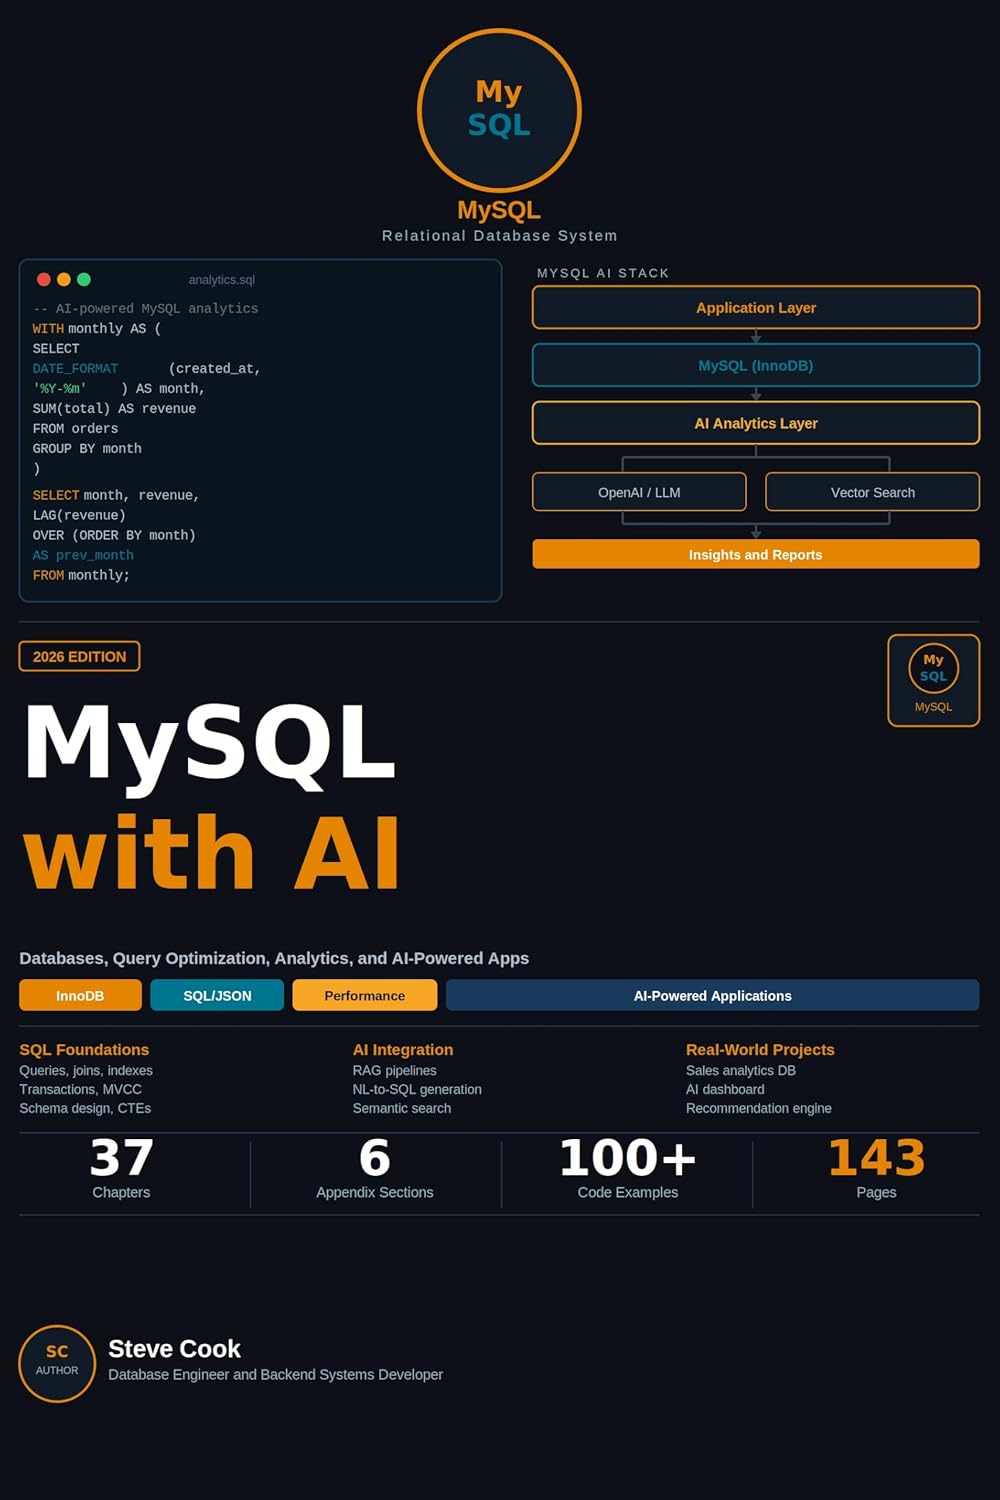The image size is (1000, 1500).
Task: Click the "AS prev_month" code line
Action: (83, 556)
